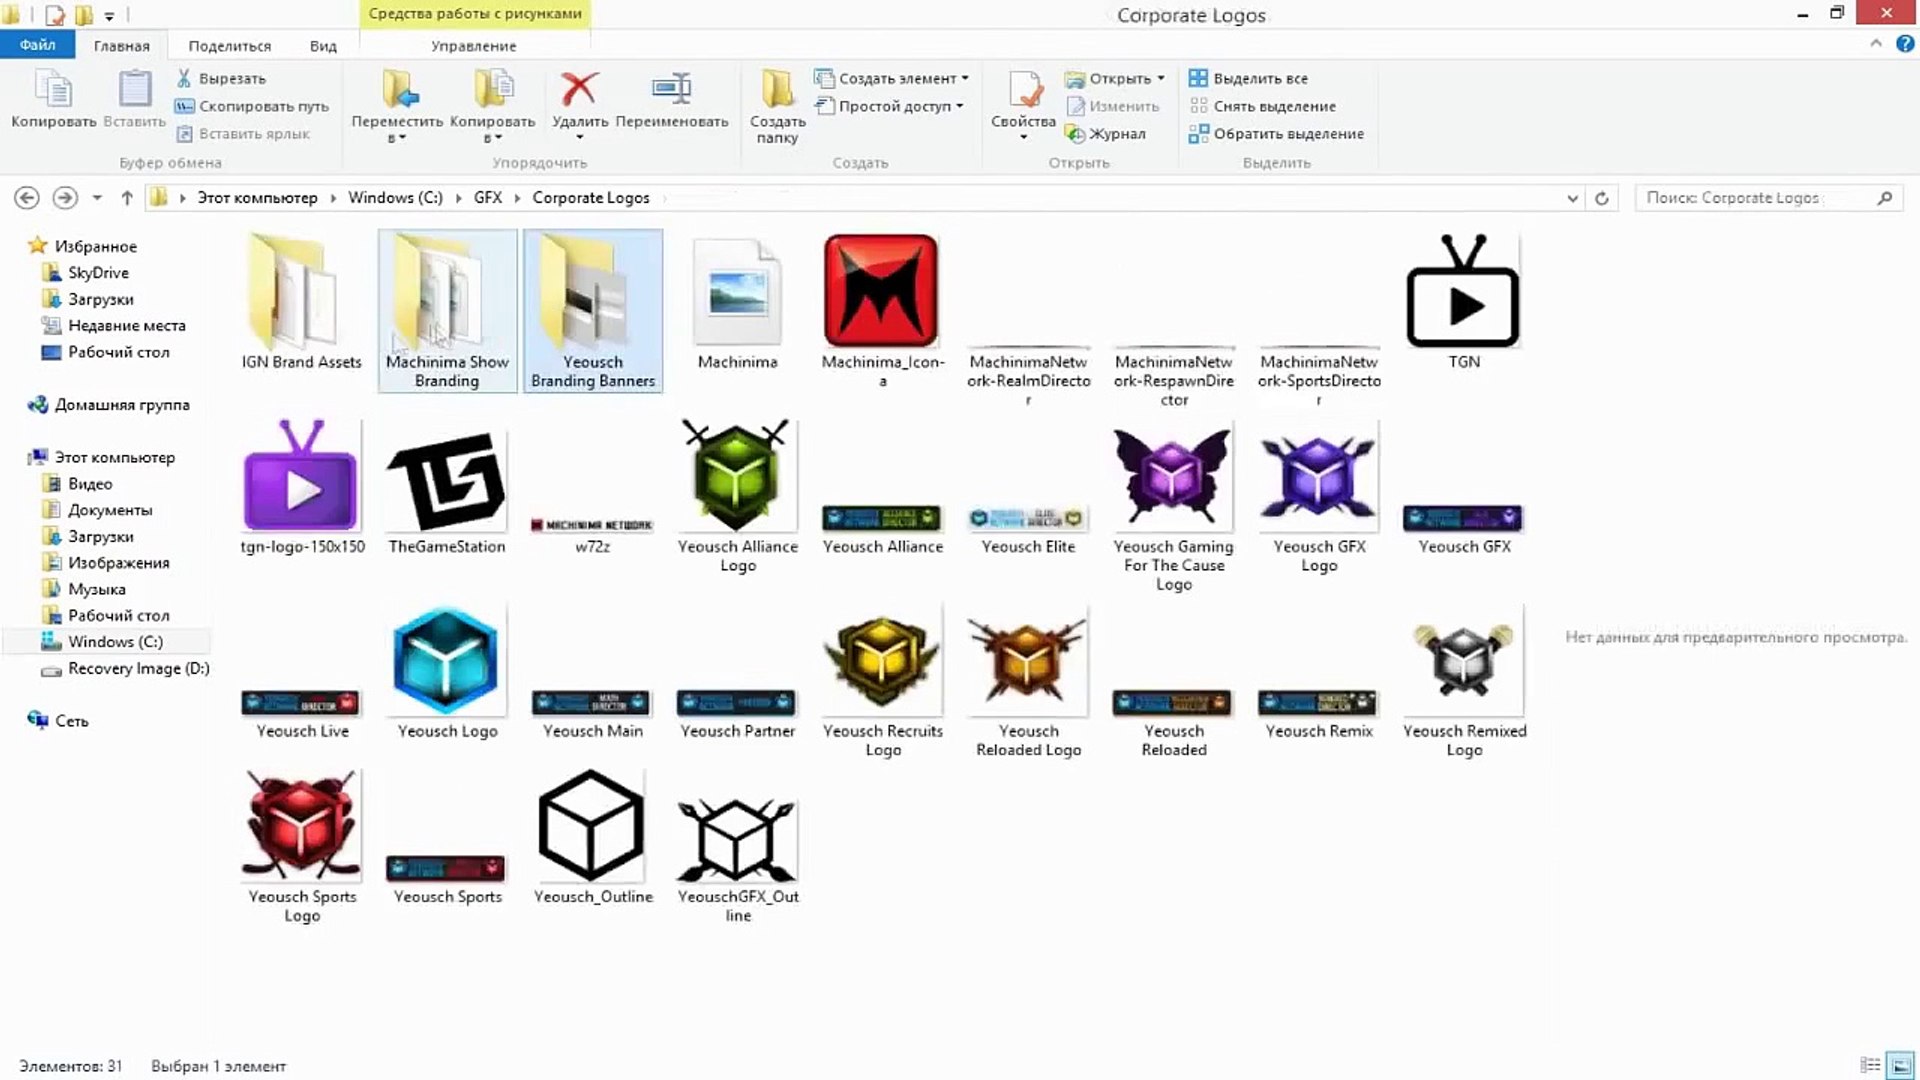Click the Переименовать (Rename) icon

[671, 88]
